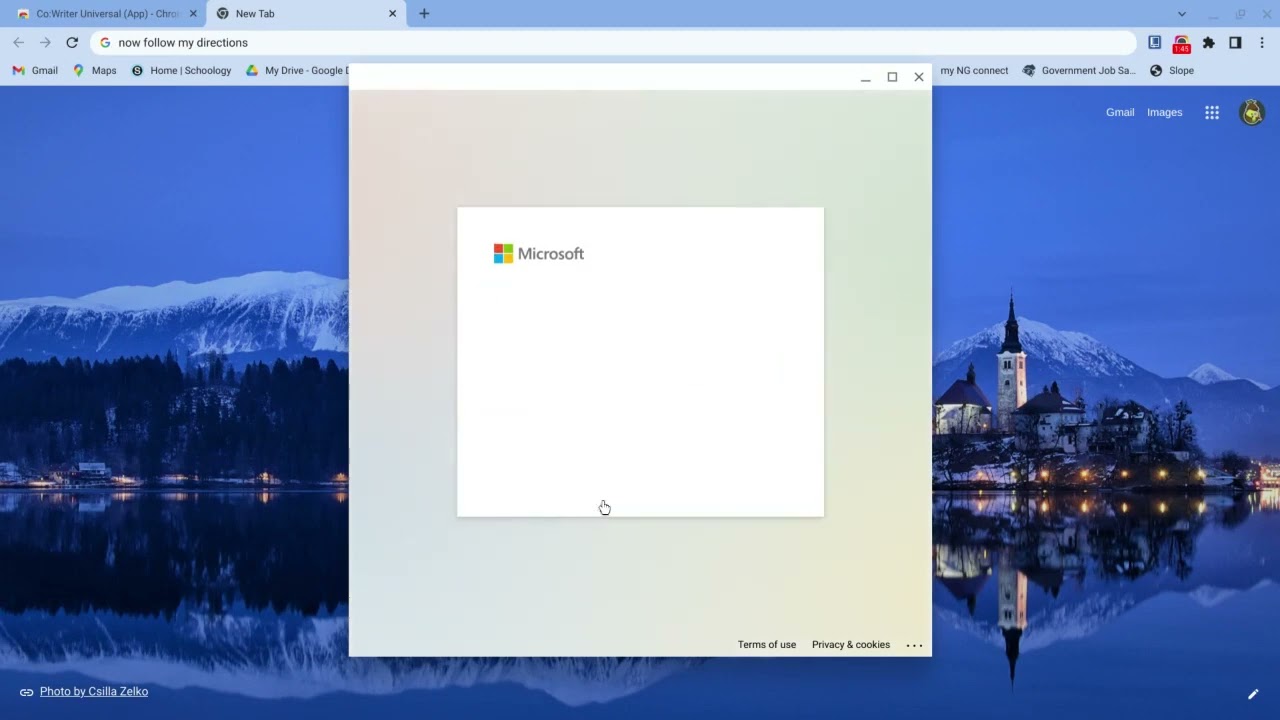Focus the address bar reading 'now follow my directions'
The height and width of the screenshot is (720, 1280).
613,43
